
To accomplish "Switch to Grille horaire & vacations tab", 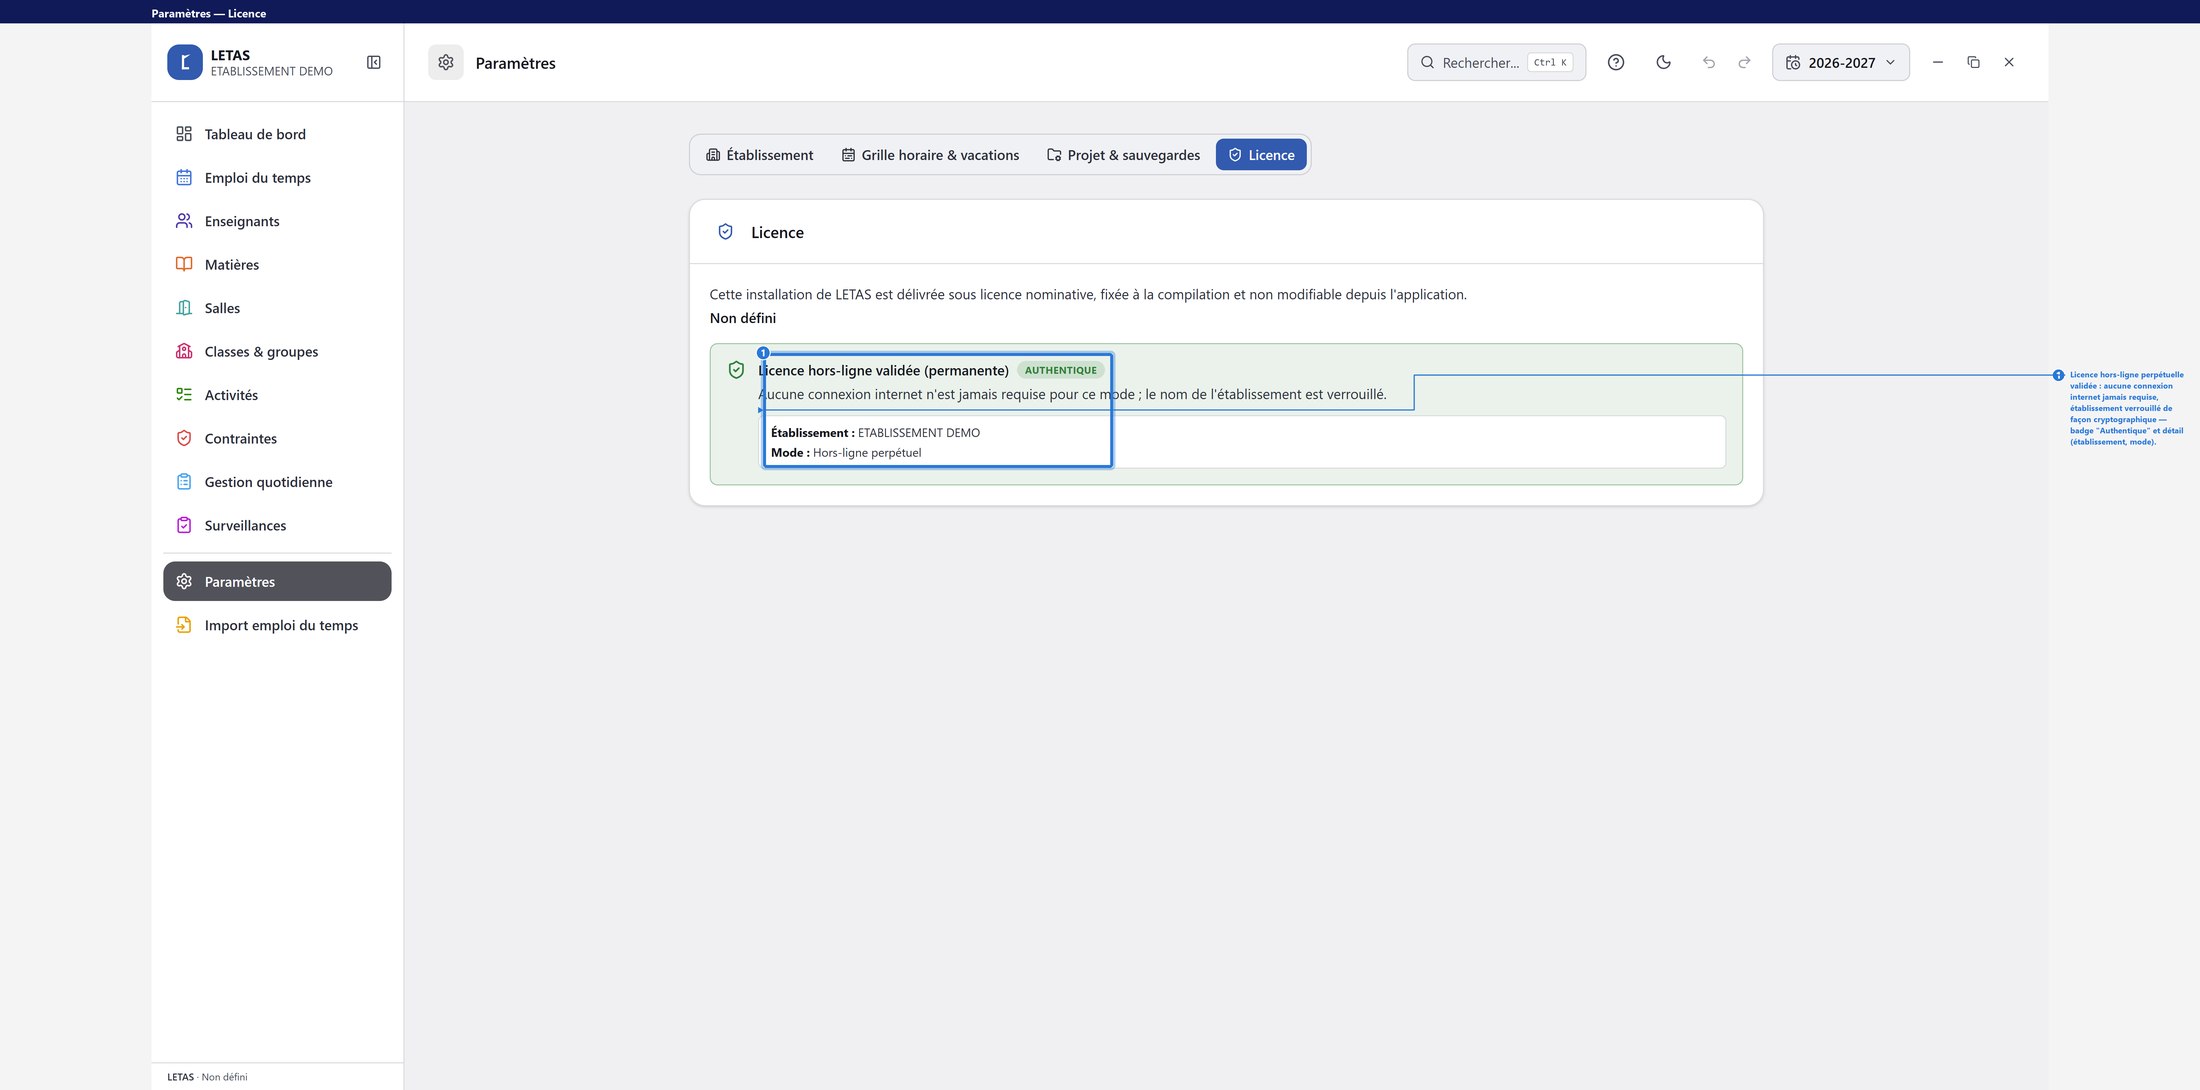I will 930,155.
